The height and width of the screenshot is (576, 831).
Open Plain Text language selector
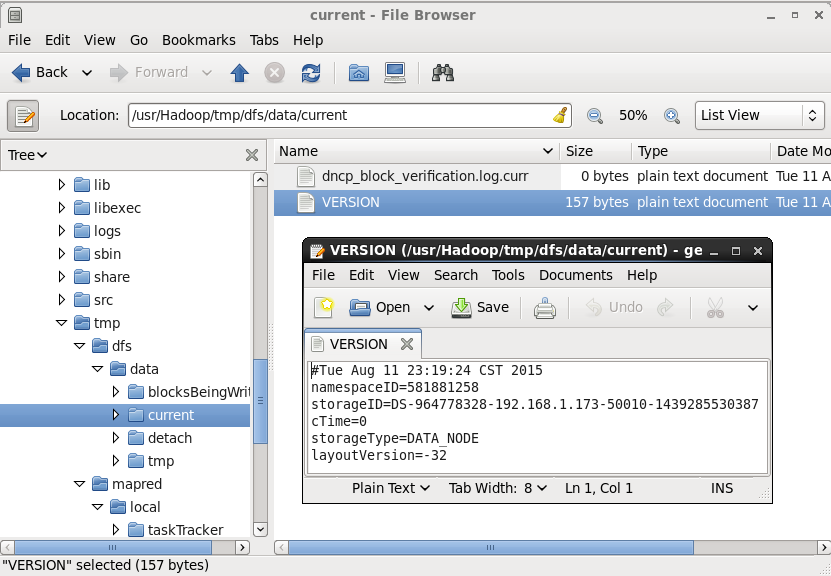[x=391, y=488]
